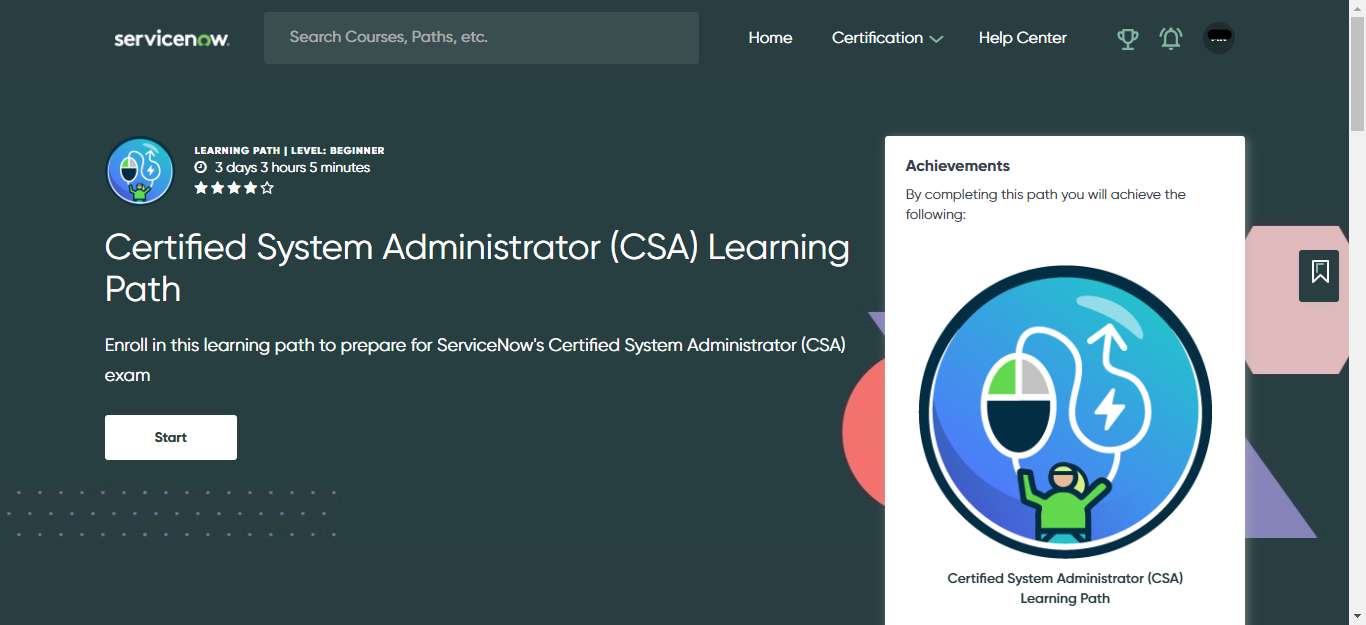Check the notifications bell icon

[1170, 38]
